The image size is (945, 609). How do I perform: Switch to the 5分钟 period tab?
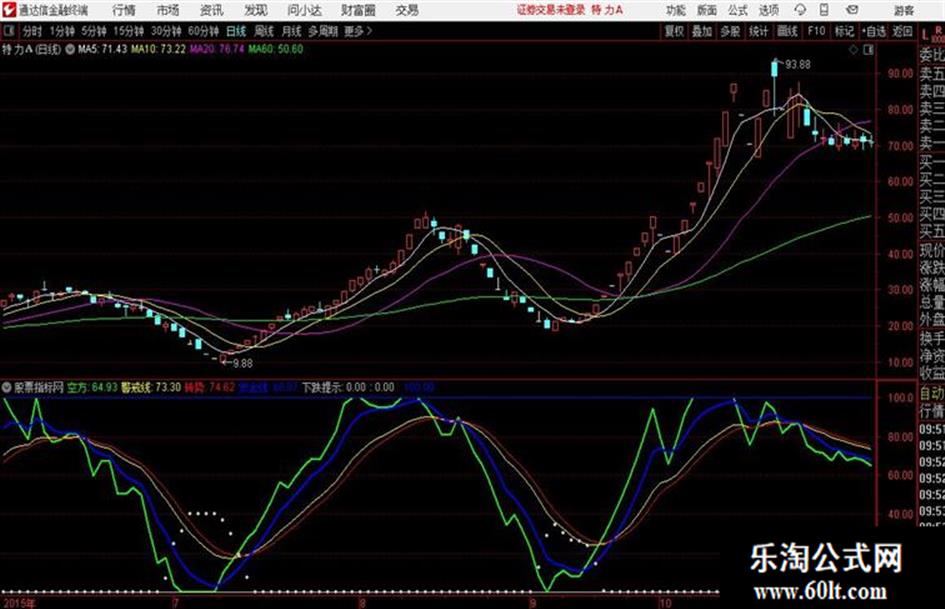[x=93, y=31]
